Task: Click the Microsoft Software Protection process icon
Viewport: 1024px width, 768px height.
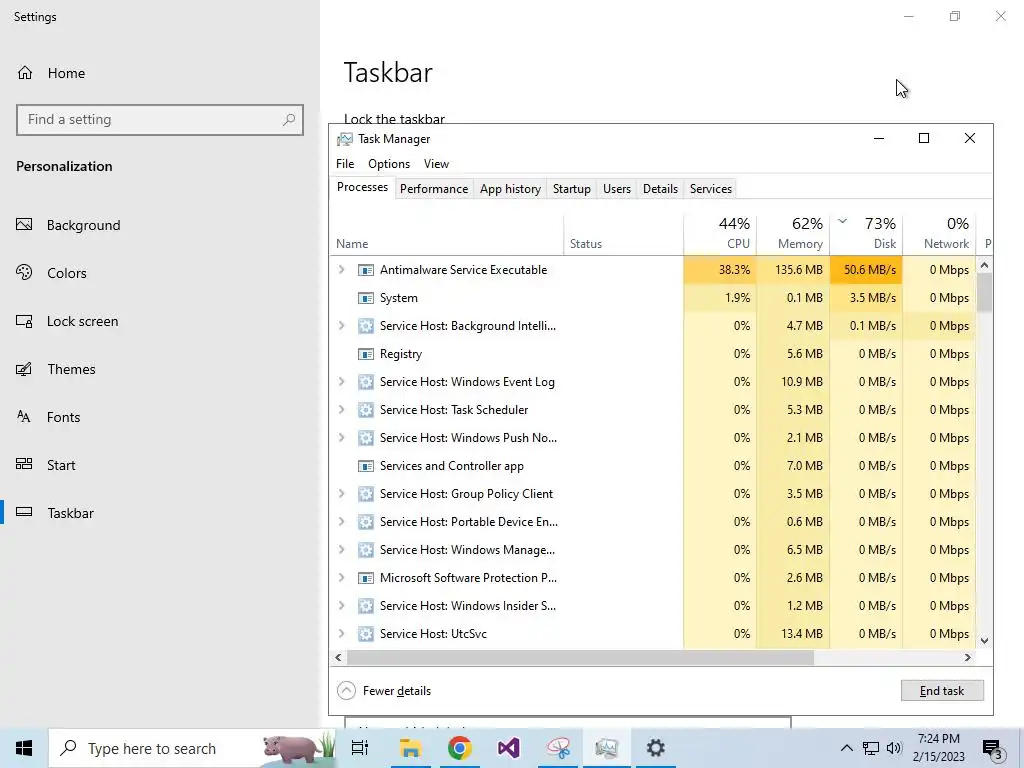Action: point(366,578)
